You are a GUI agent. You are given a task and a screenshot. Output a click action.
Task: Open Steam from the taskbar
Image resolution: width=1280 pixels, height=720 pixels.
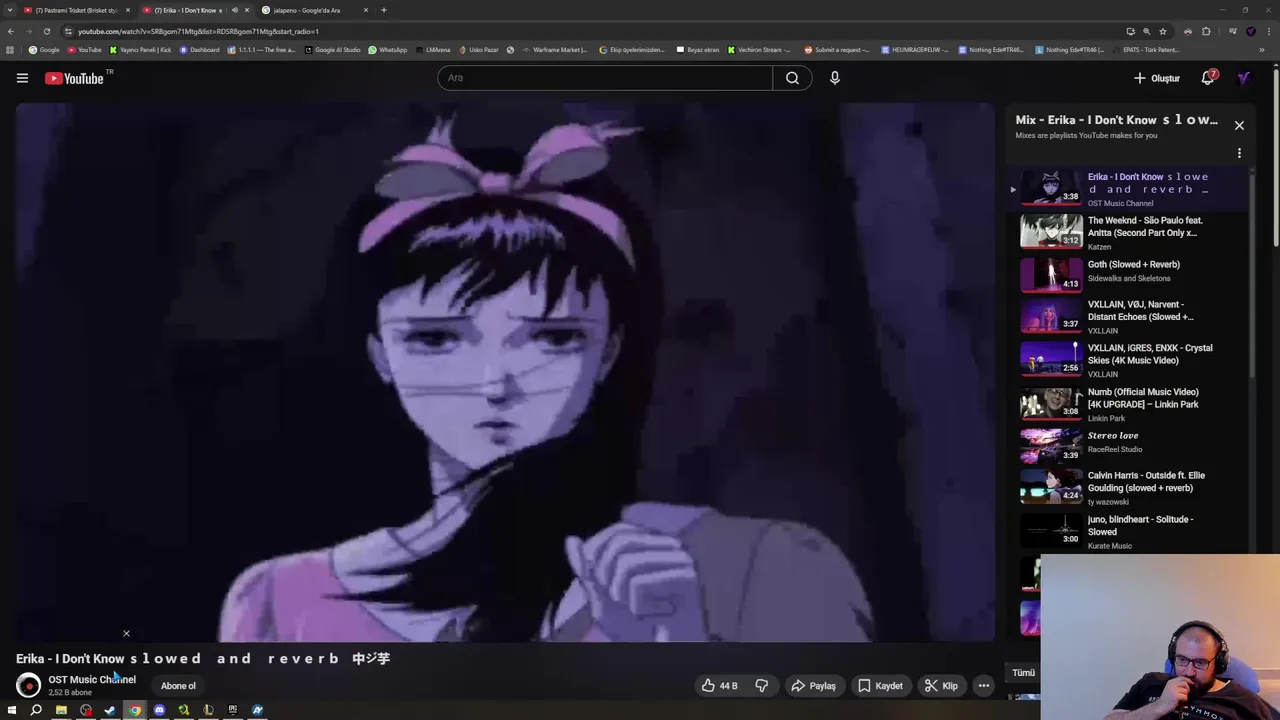pyautogui.click(x=110, y=710)
